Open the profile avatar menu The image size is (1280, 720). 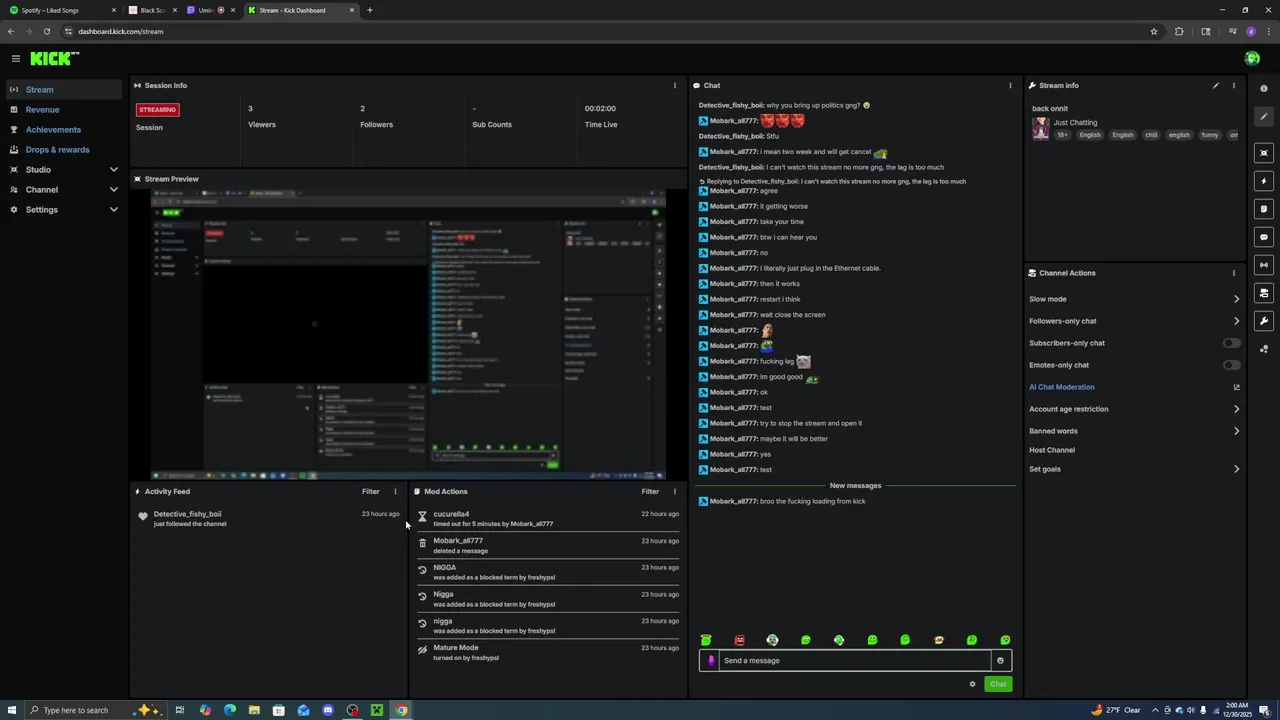click(x=1252, y=59)
